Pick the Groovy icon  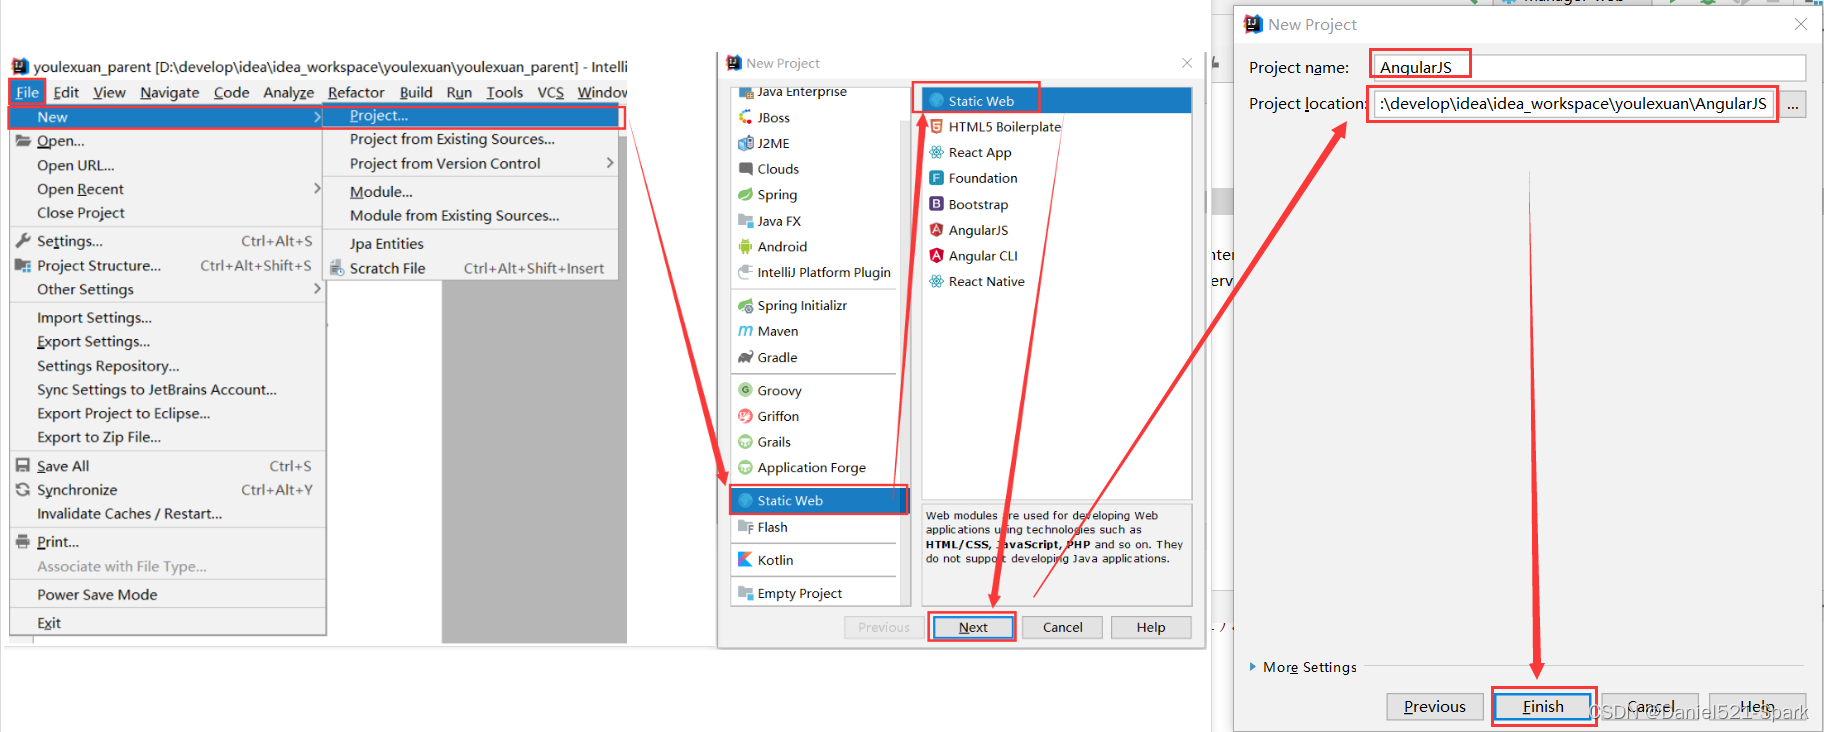pyautogui.click(x=745, y=390)
